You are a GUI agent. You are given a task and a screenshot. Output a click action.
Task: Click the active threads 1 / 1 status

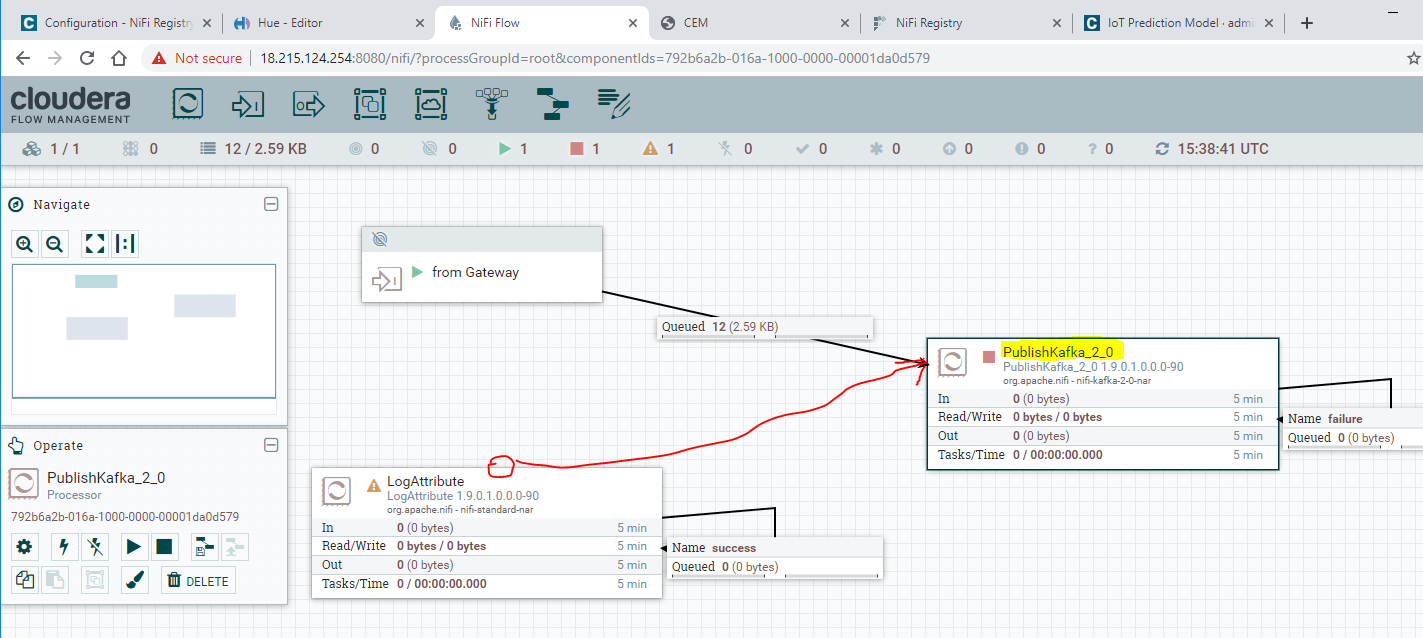click(51, 149)
